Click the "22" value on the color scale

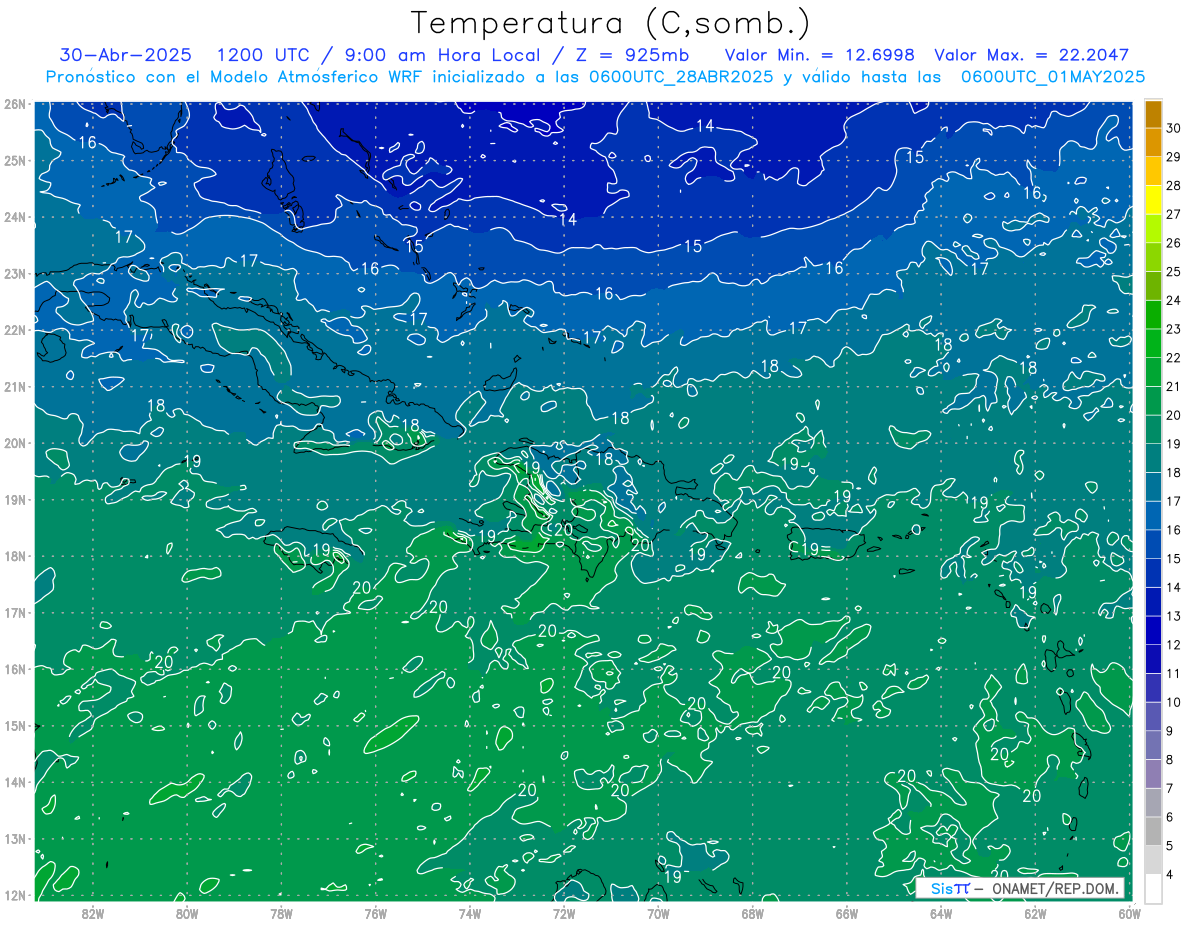[1174, 358]
